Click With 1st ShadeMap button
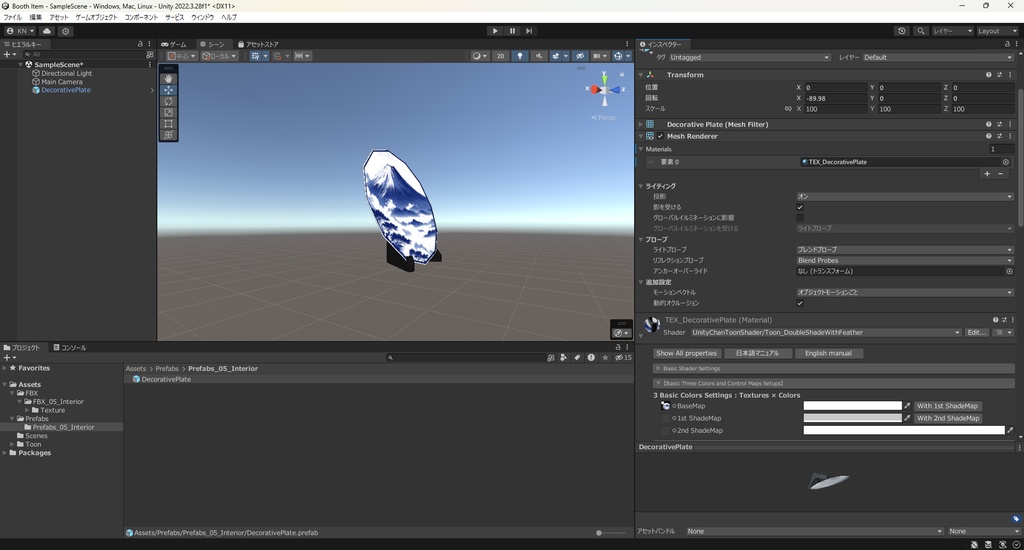This screenshot has height=550, width=1024. point(948,406)
